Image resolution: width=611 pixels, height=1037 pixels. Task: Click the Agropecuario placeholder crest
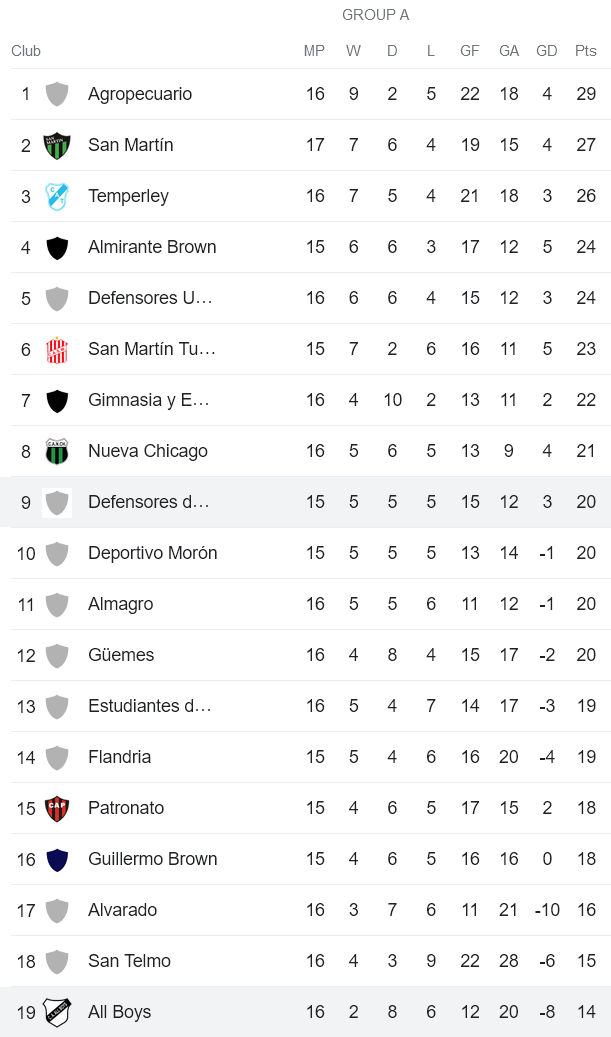point(57,93)
